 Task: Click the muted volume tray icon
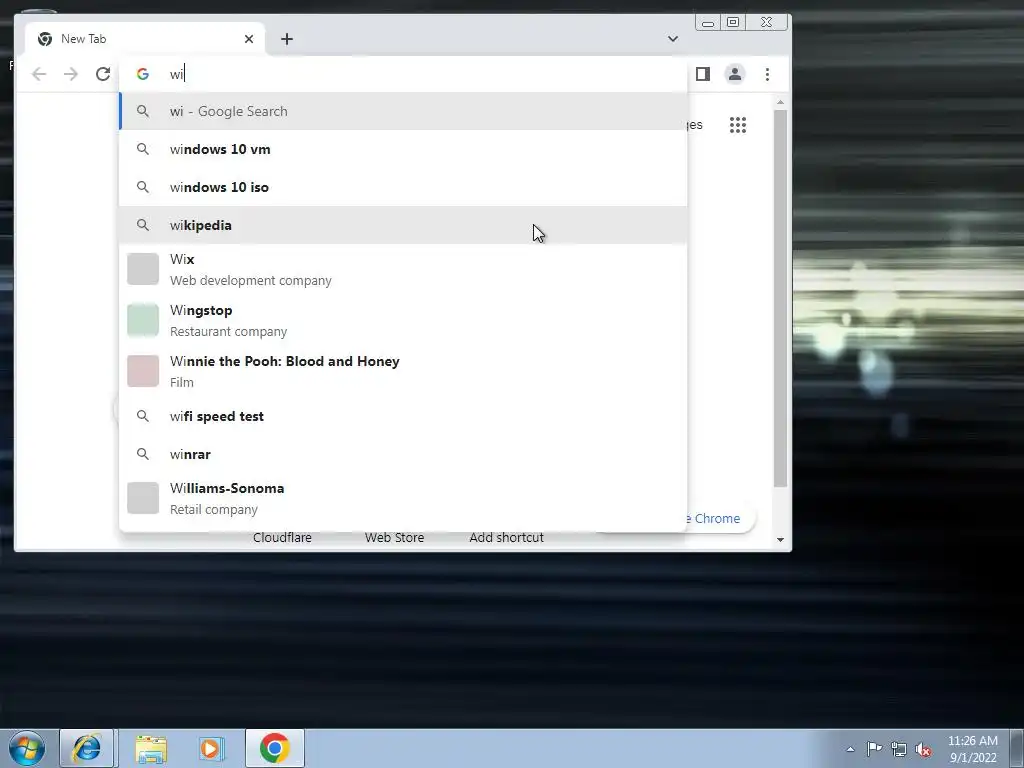point(923,749)
